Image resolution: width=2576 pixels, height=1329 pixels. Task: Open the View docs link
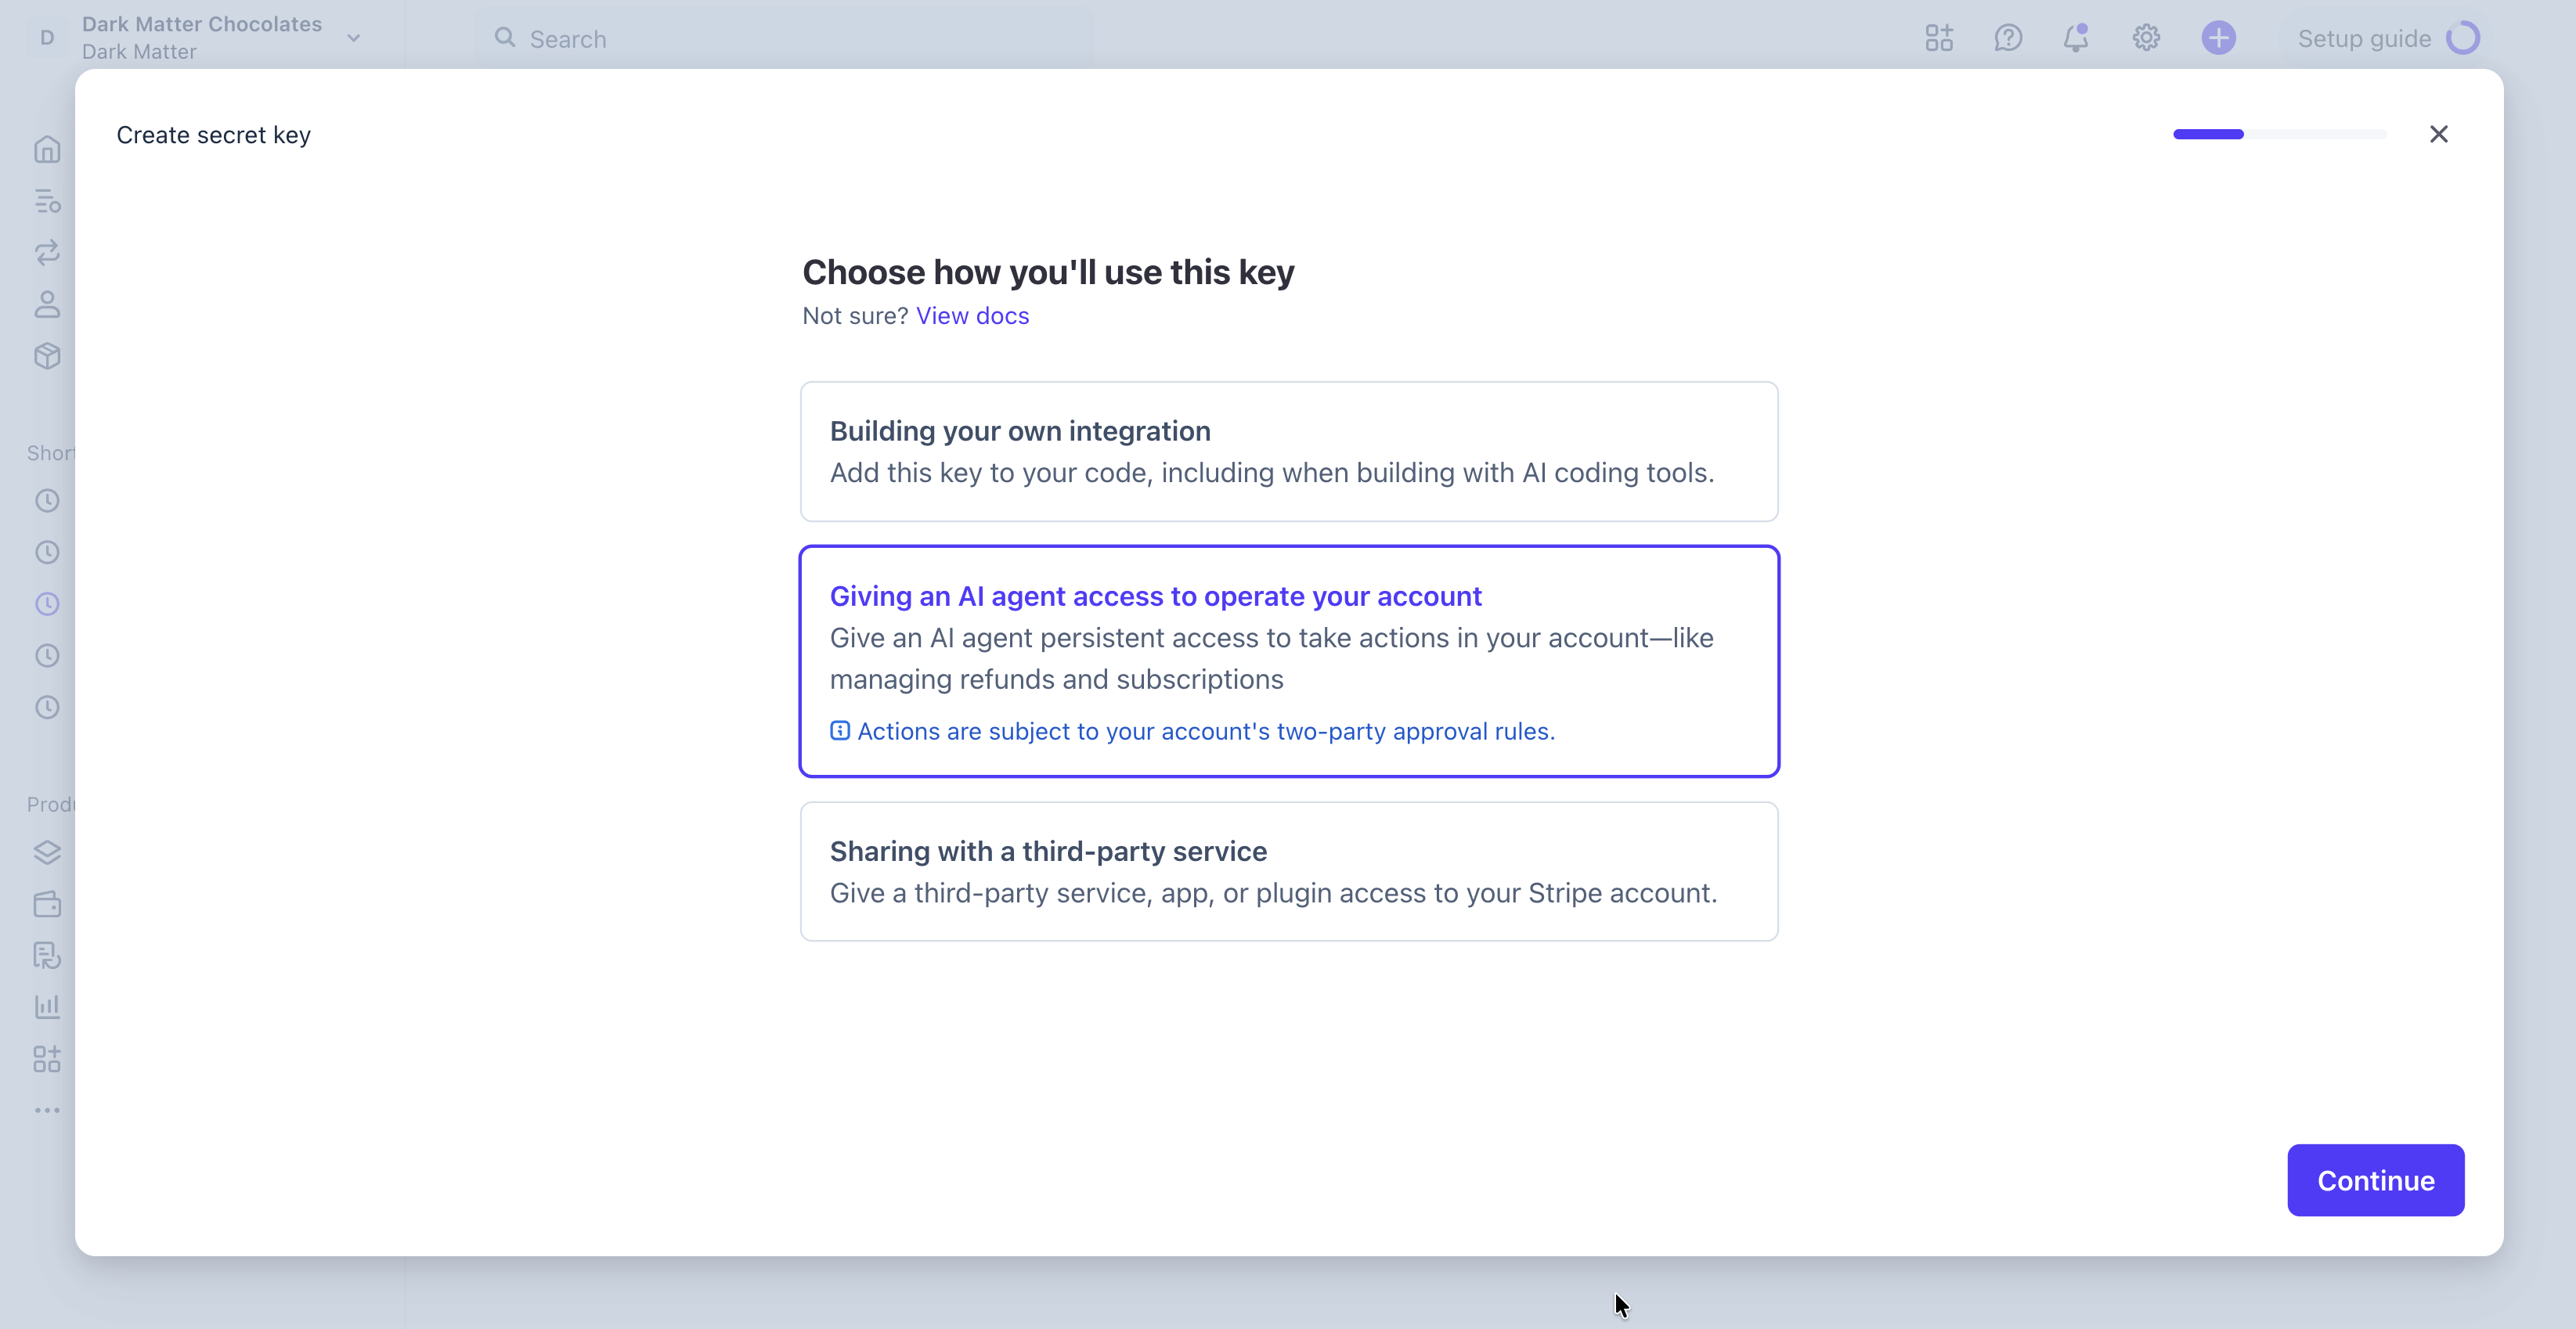coord(972,316)
